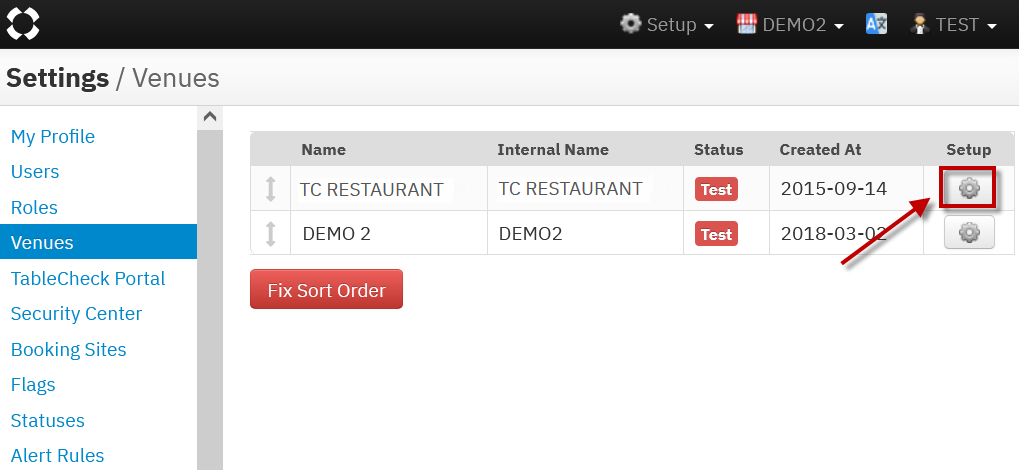Grab the sort handle for TC RESTAURANT
The image size is (1019, 470).
pyautogui.click(x=270, y=189)
